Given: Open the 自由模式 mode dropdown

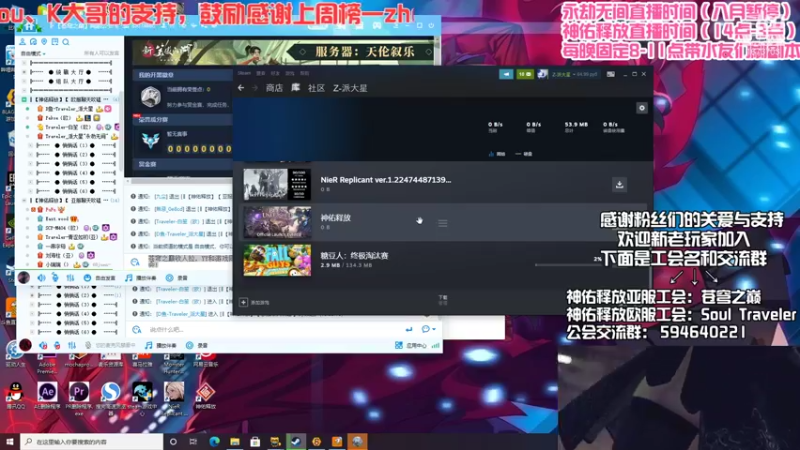Looking at the screenshot, I should tap(33, 54).
